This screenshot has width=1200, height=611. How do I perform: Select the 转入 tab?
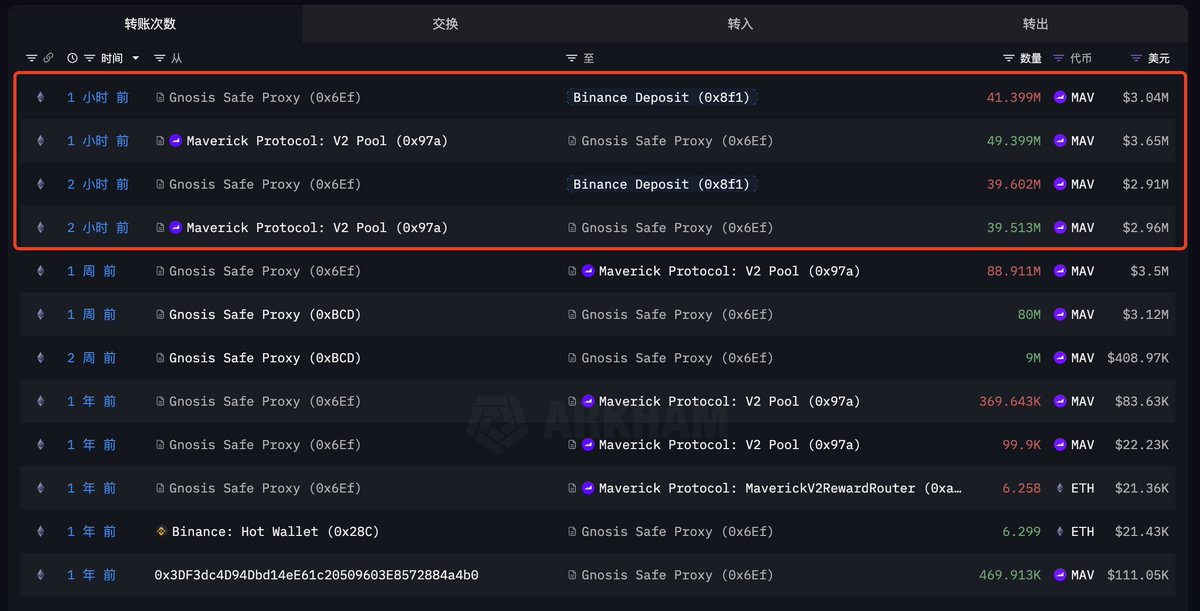point(740,23)
